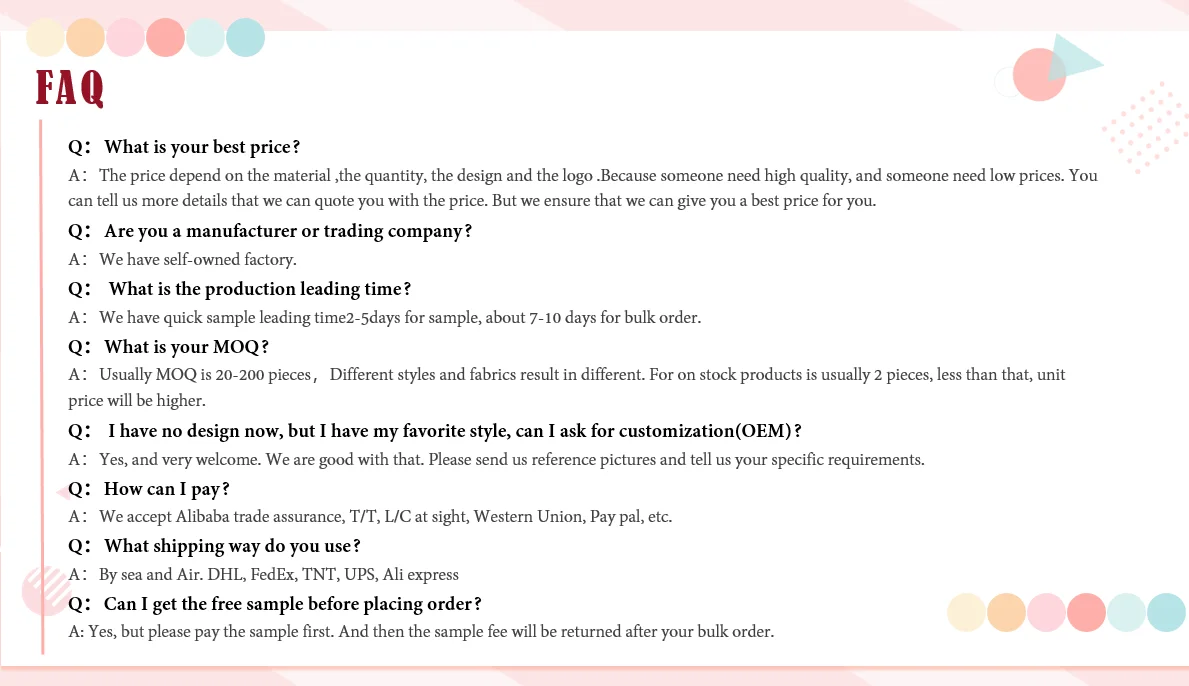Click the OEM customization question
This screenshot has height=686, width=1189.
coord(435,431)
